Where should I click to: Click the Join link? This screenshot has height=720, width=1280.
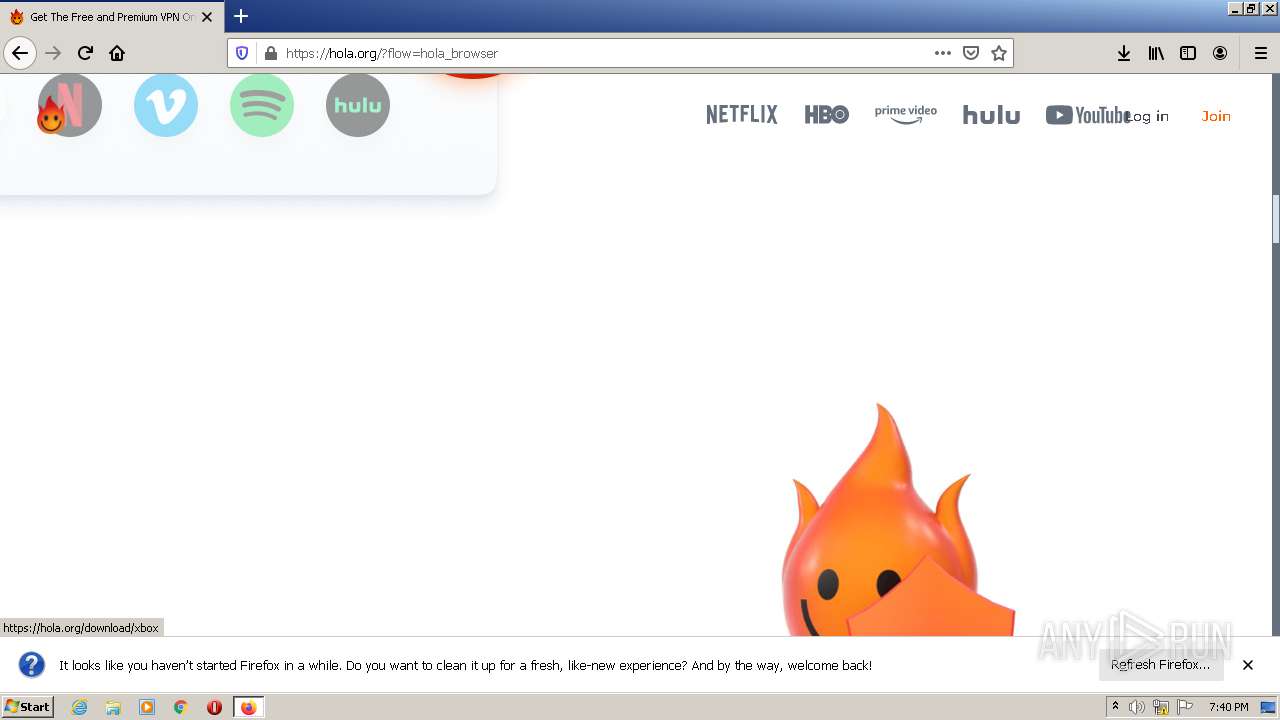(1216, 116)
